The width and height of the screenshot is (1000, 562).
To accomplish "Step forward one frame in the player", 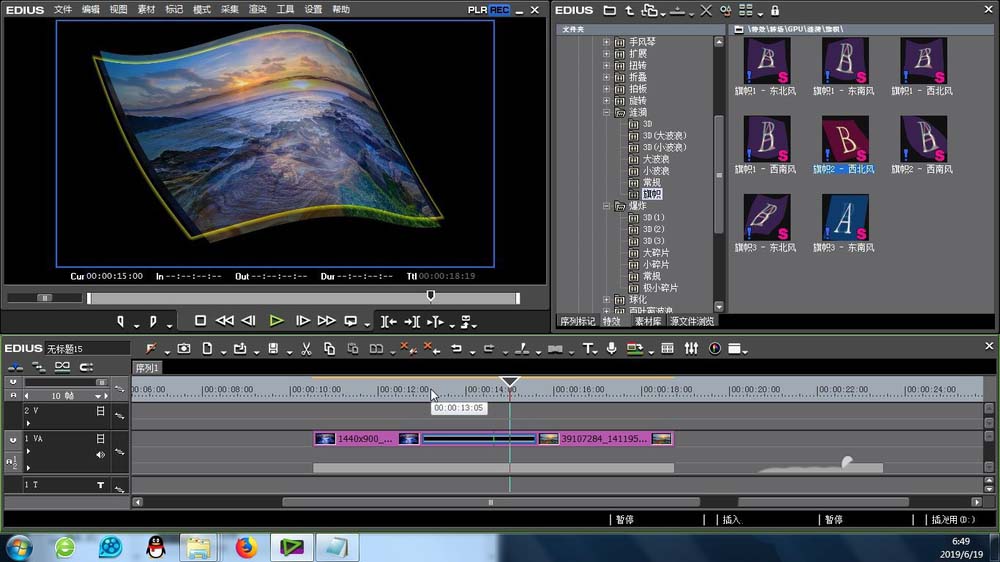I will [x=302, y=321].
